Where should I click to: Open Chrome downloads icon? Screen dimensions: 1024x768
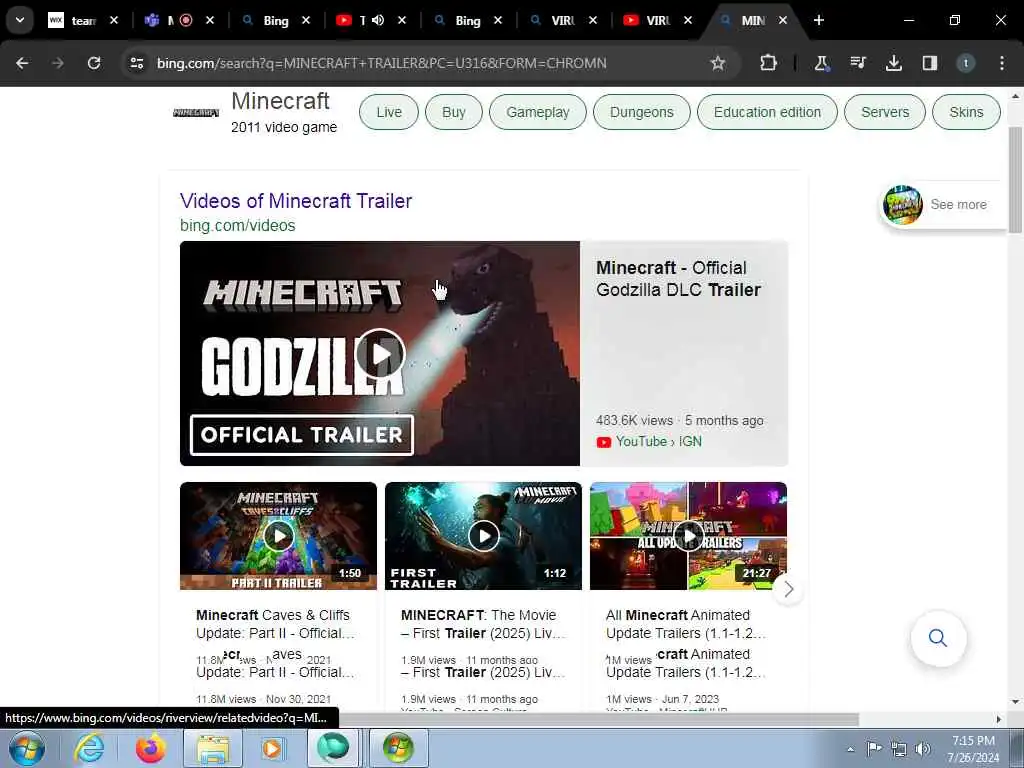click(893, 63)
